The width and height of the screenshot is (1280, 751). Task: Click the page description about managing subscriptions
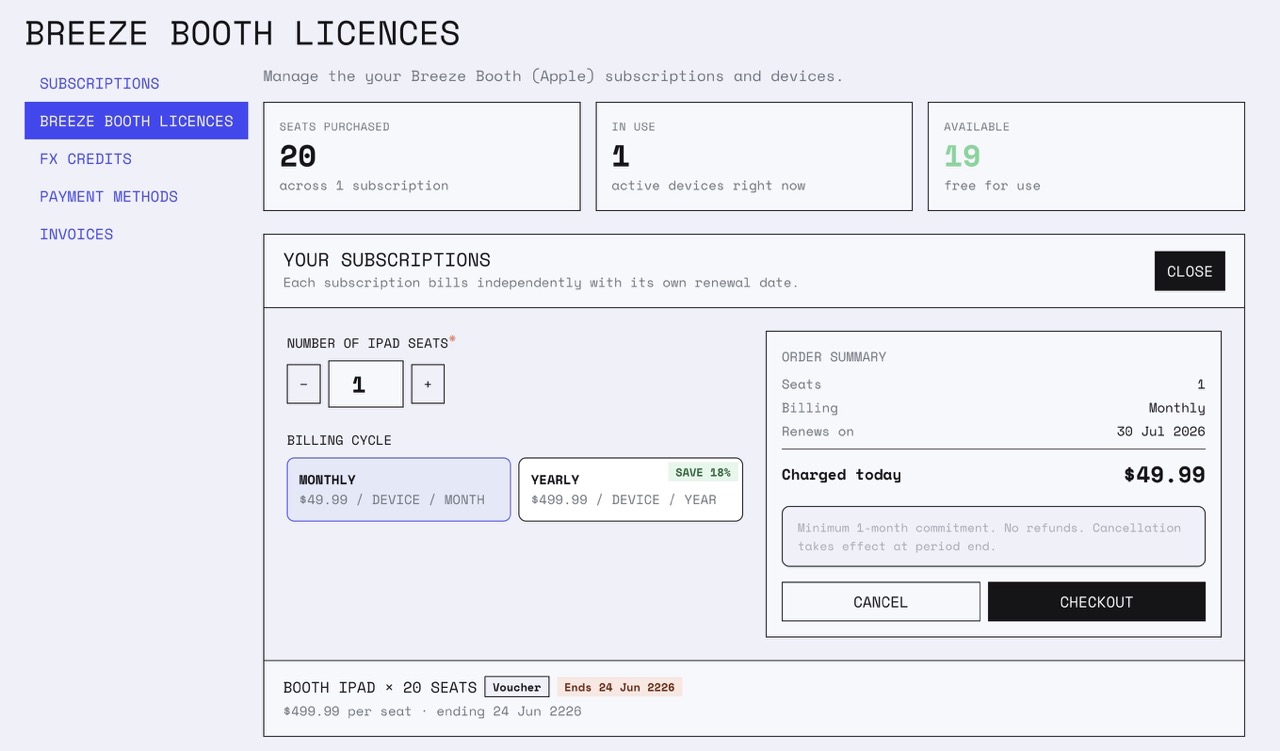[553, 76]
